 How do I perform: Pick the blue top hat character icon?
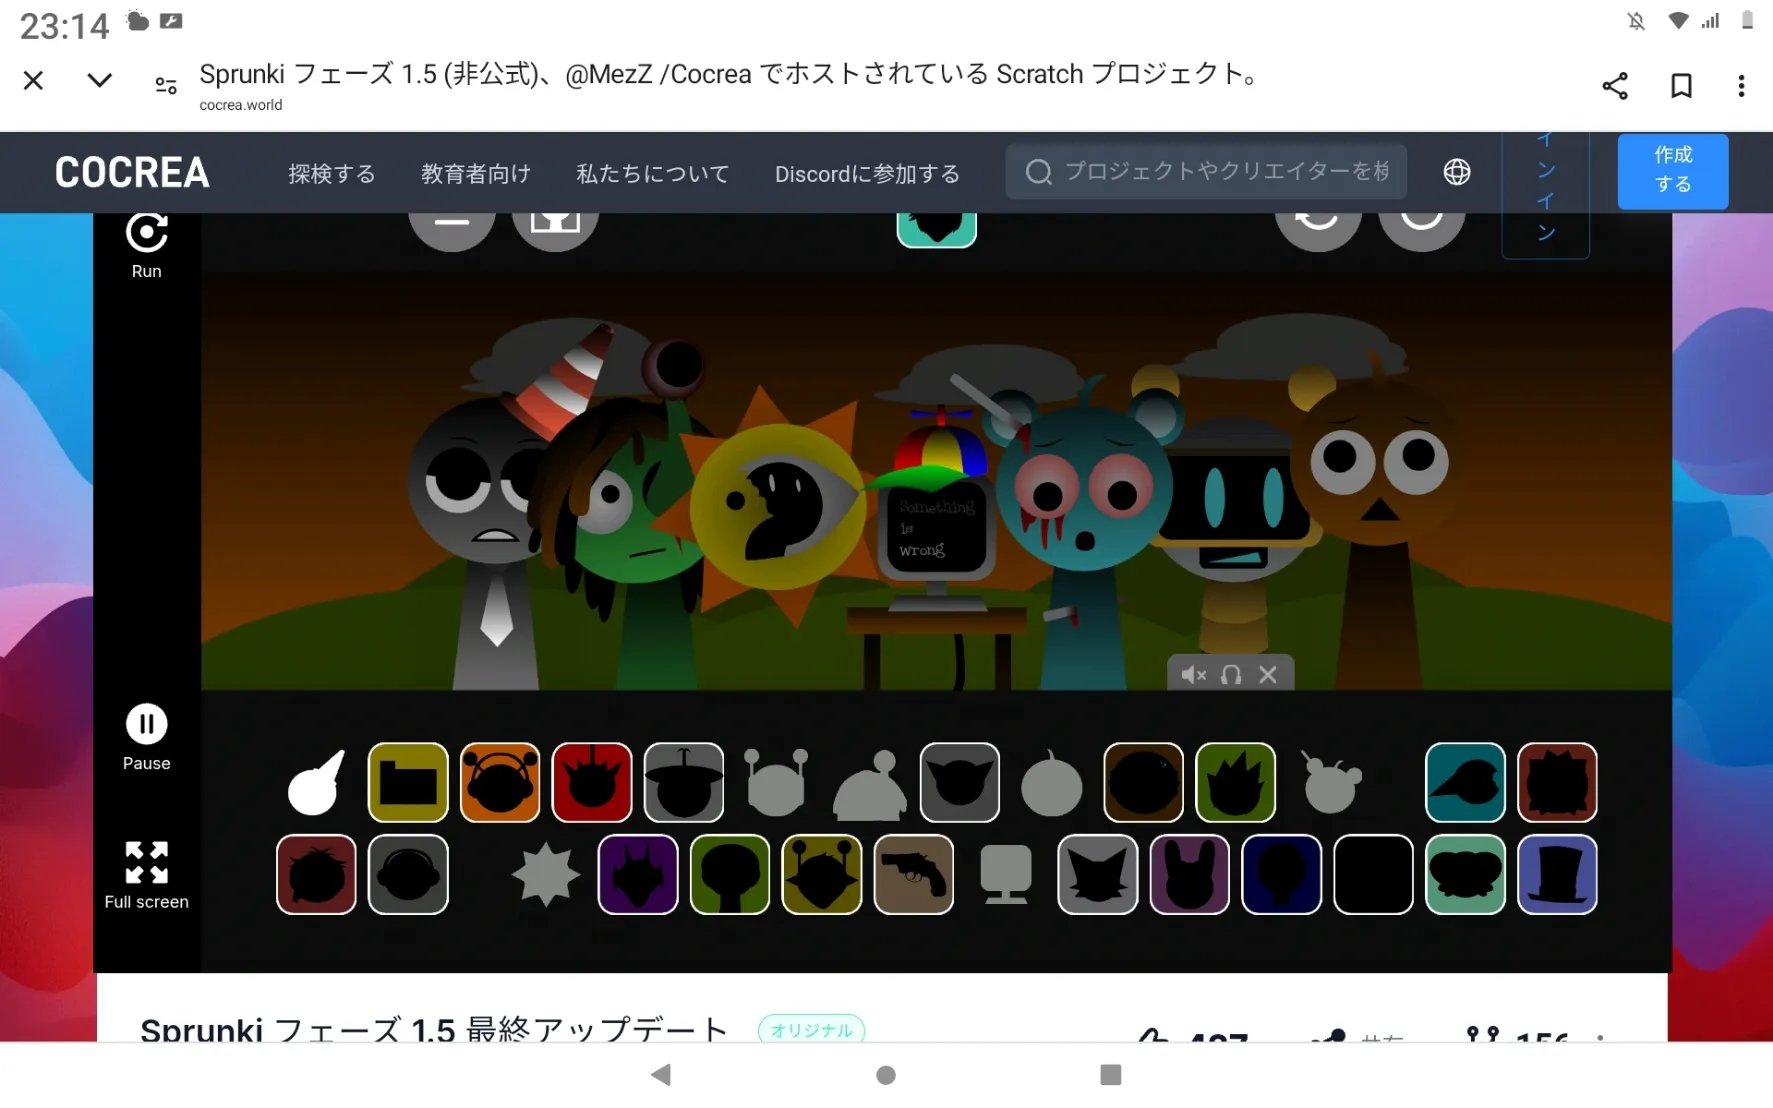[x=1557, y=874]
